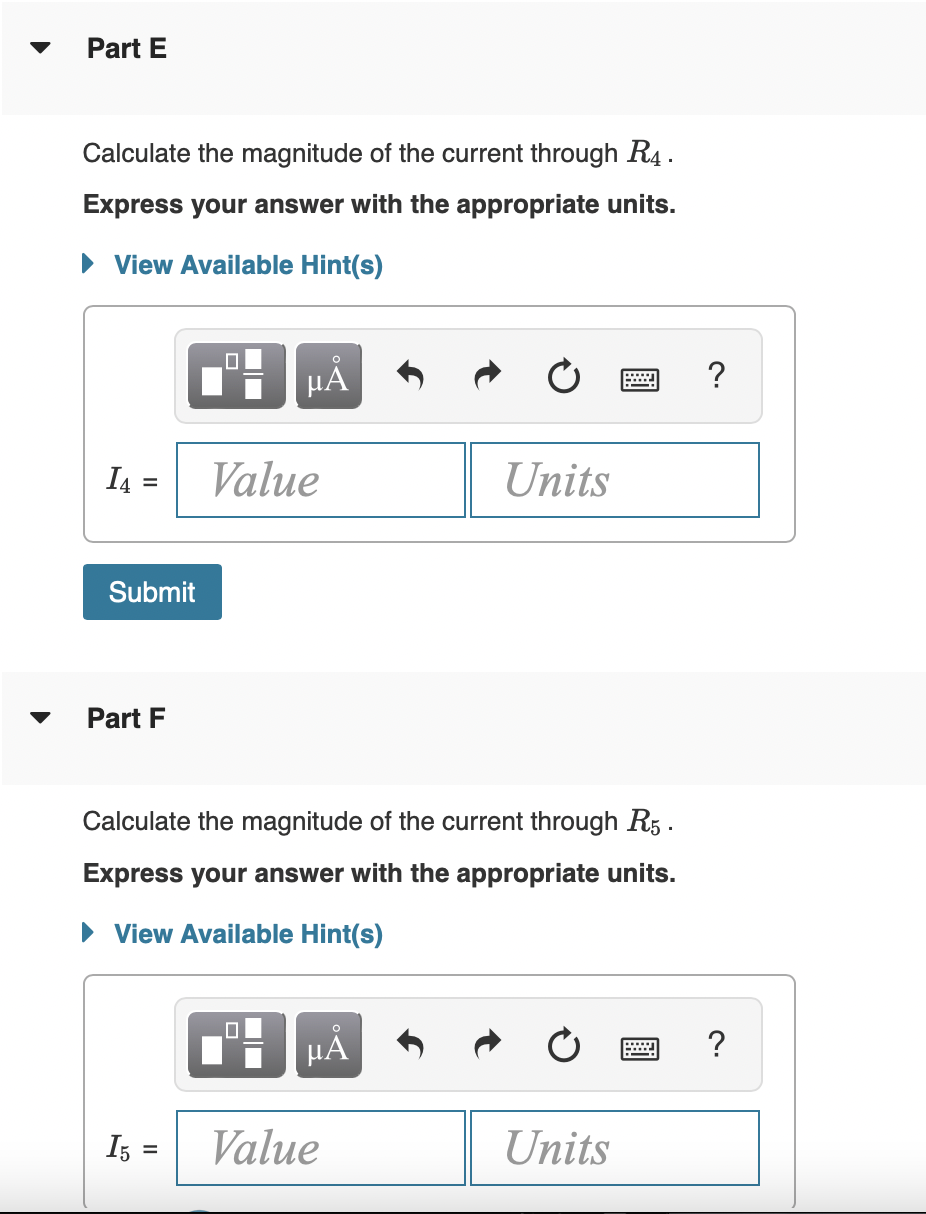Open help question mark in Part E
926x1214 pixels.
tap(715, 376)
